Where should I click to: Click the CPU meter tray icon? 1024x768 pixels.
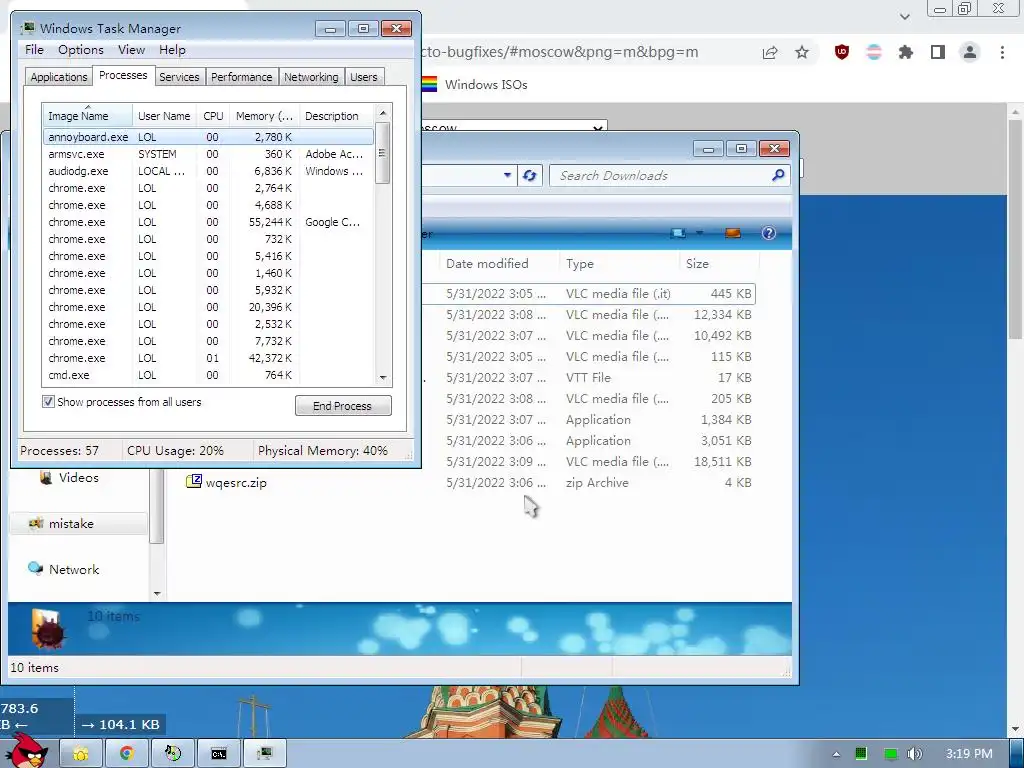click(x=861, y=754)
